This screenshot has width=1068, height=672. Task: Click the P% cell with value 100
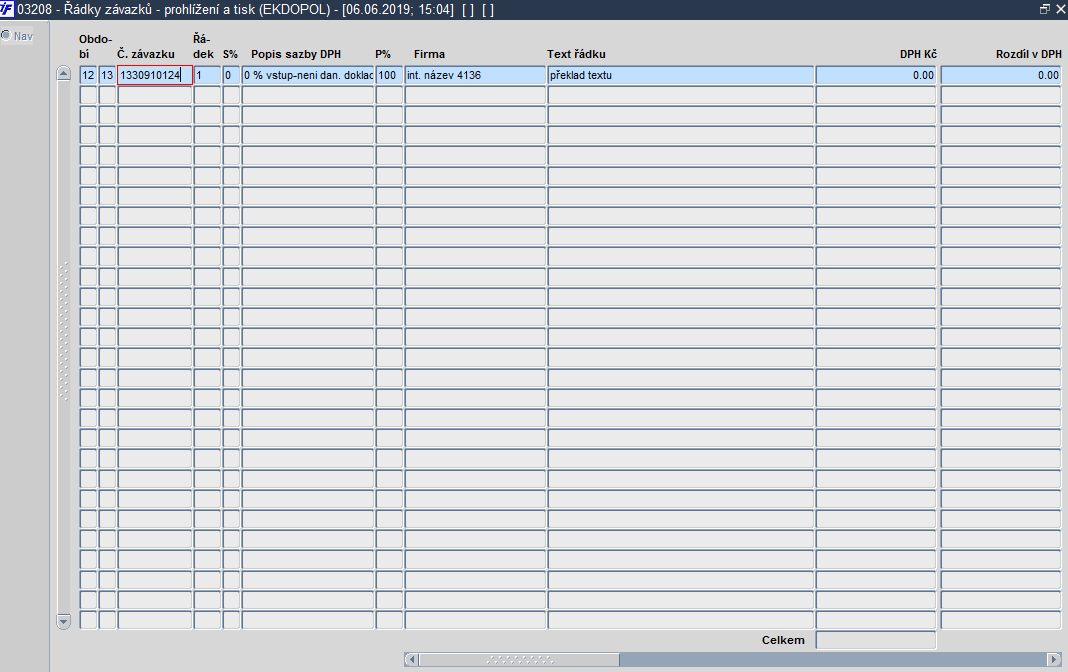[x=389, y=75]
